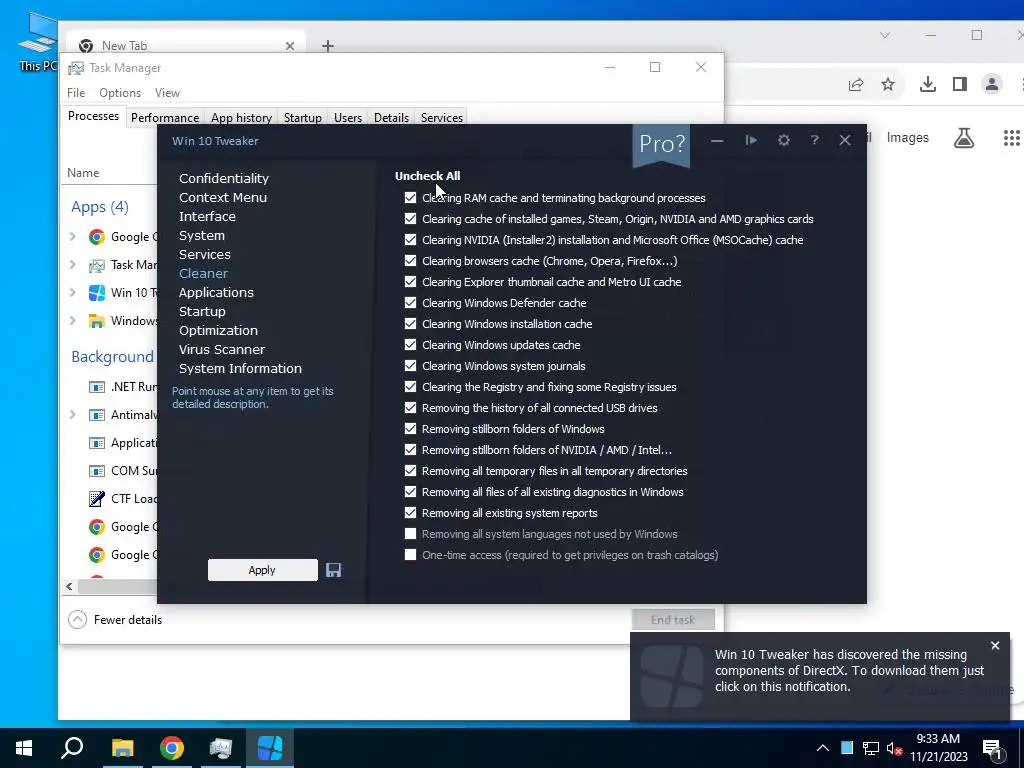Click Task Manager horizontal scrollbar left arrow
This screenshot has height=768, width=1024.
coord(69,586)
